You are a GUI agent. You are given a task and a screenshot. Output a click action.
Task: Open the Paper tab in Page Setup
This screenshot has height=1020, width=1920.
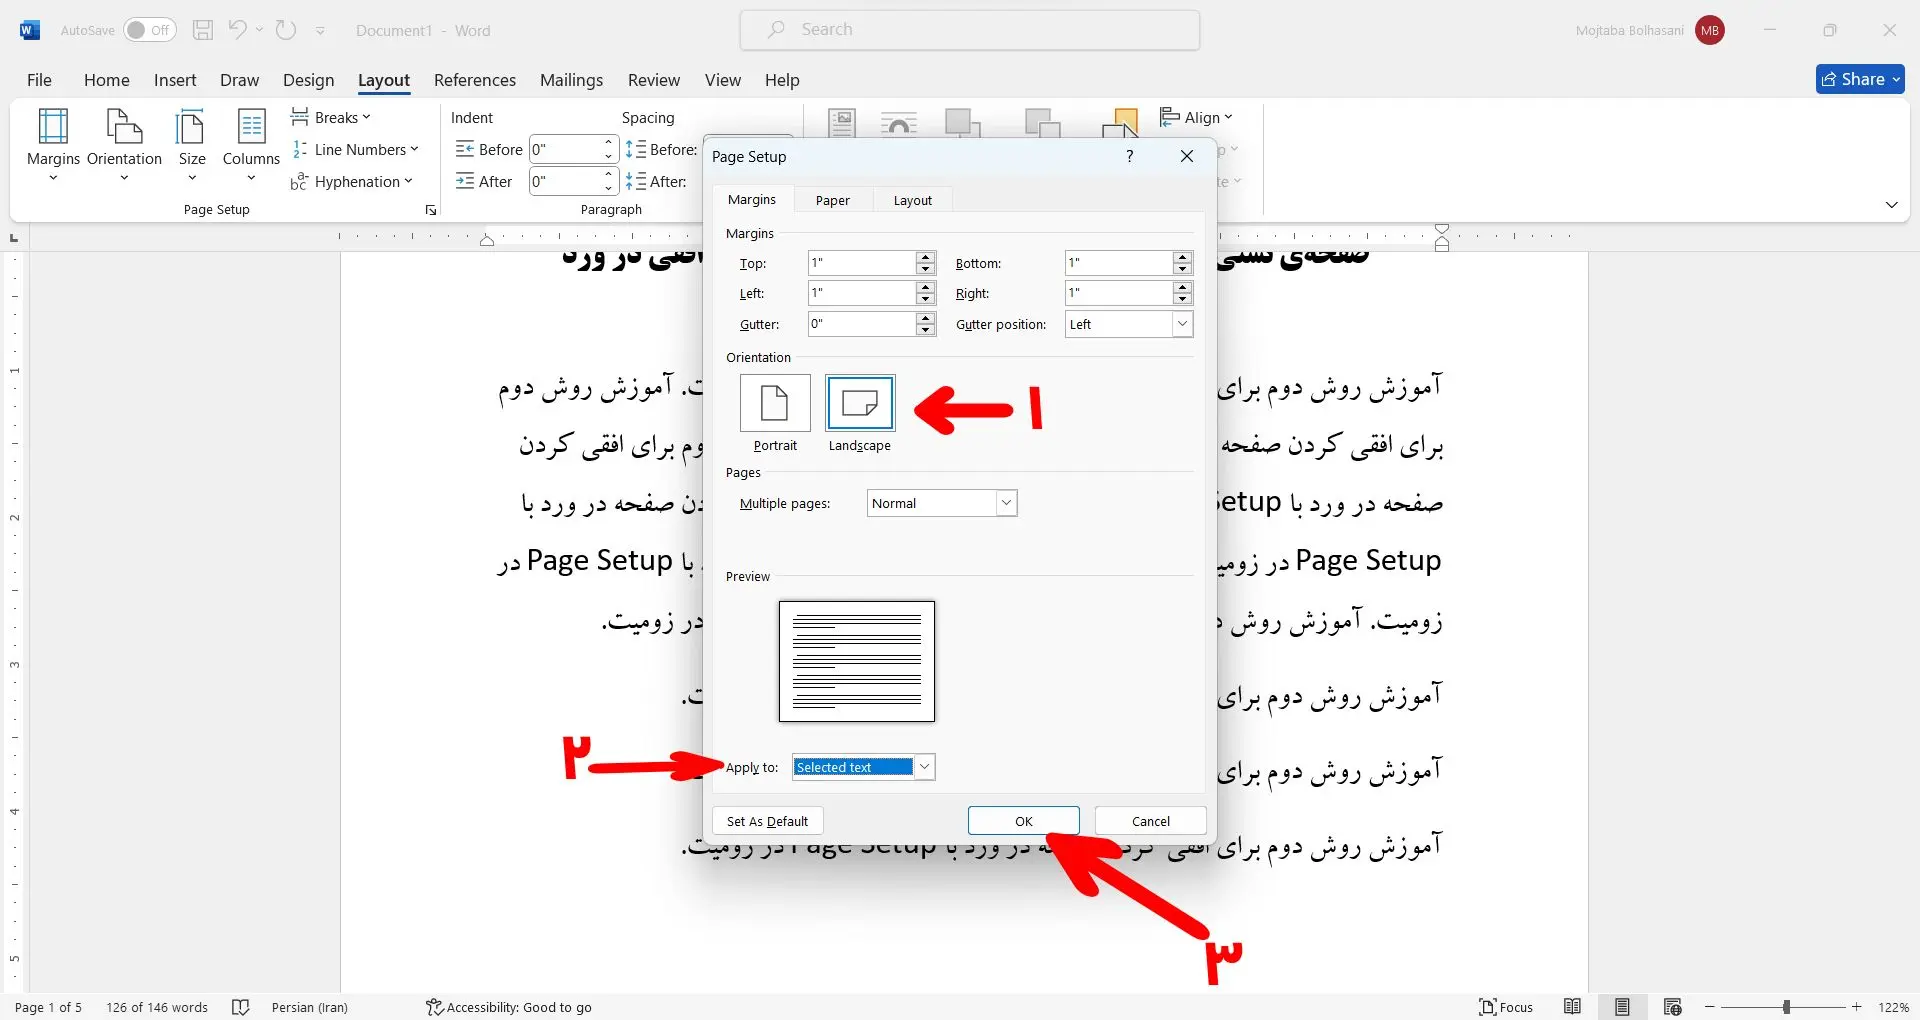[x=832, y=200]
